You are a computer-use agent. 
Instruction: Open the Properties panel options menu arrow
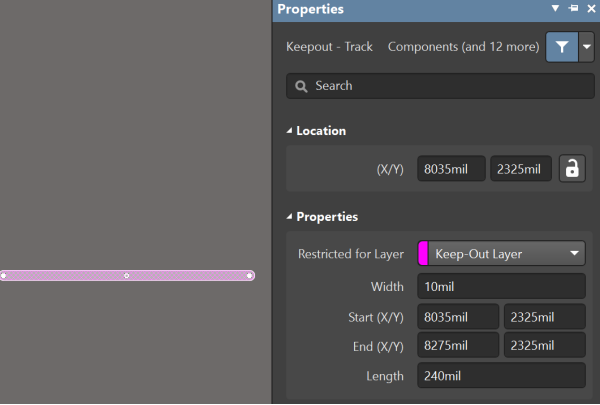pos(556,9)
